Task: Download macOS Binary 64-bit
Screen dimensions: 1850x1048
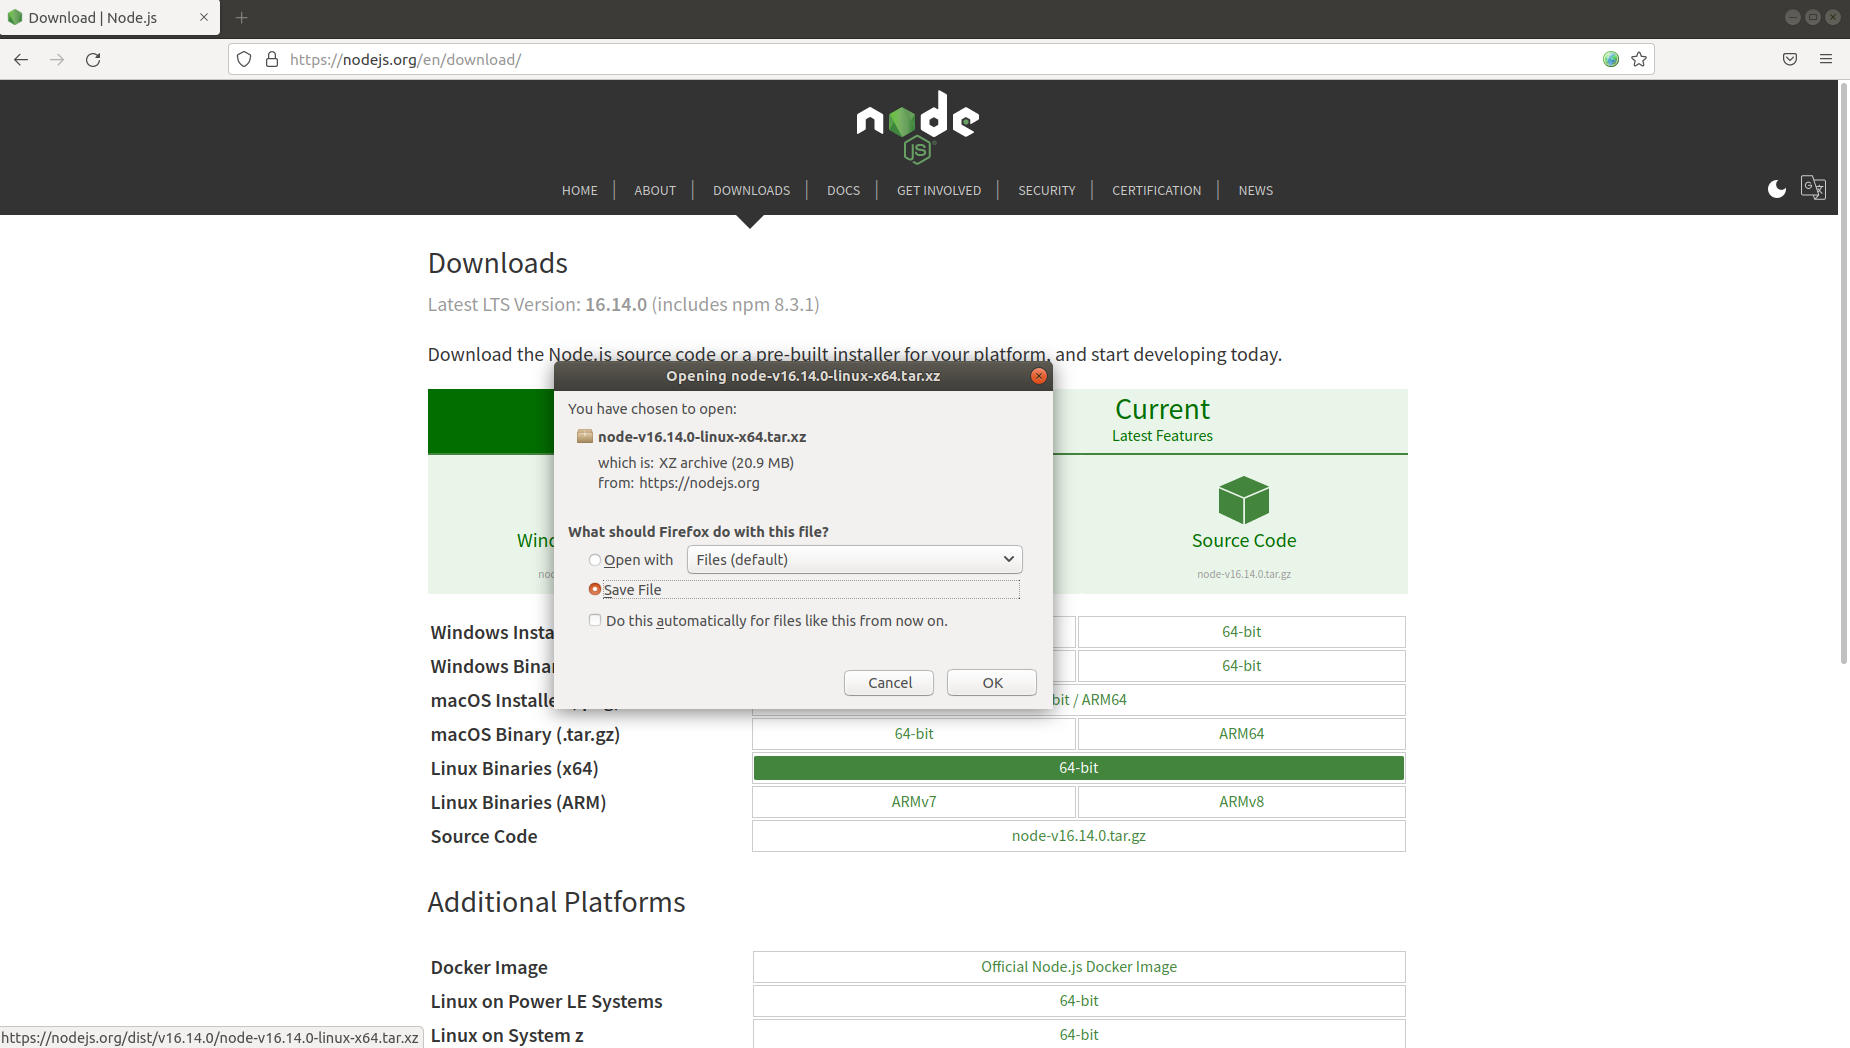Action: [x=914, y=734]
